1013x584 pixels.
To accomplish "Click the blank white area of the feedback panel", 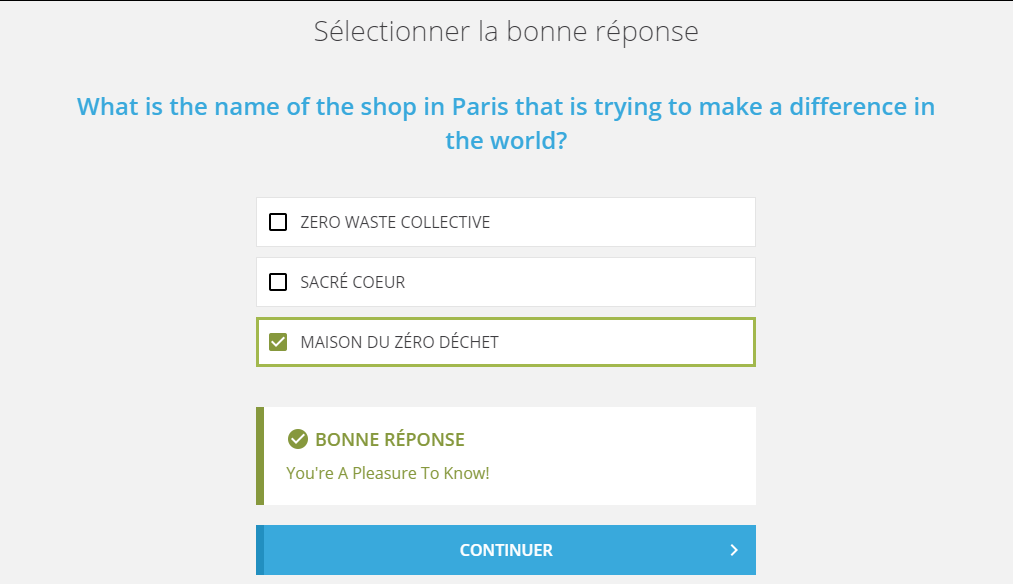I will (620, 456).
